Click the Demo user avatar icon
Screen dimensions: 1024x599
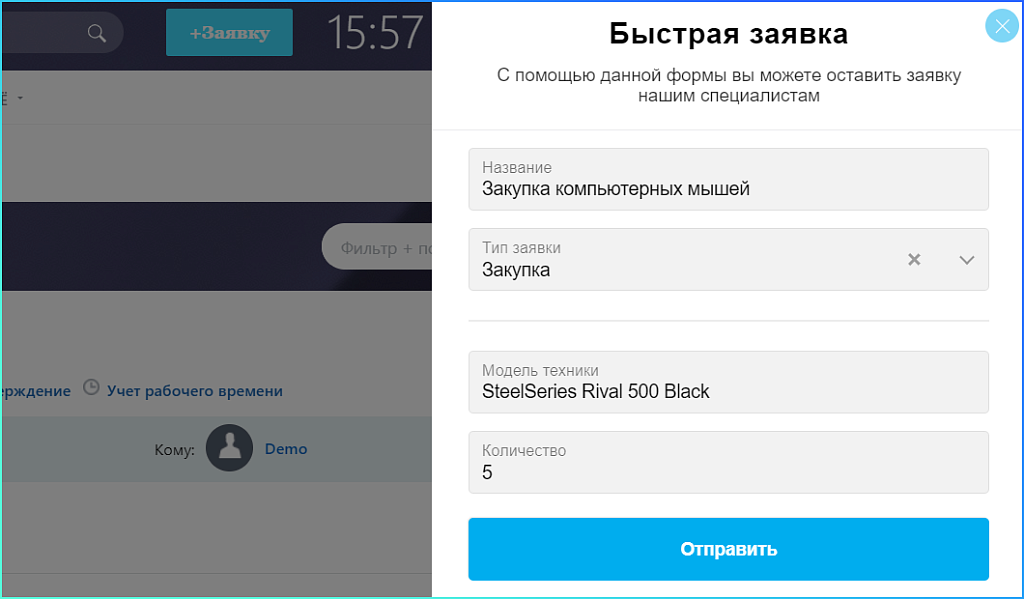(x=229, y=448)
